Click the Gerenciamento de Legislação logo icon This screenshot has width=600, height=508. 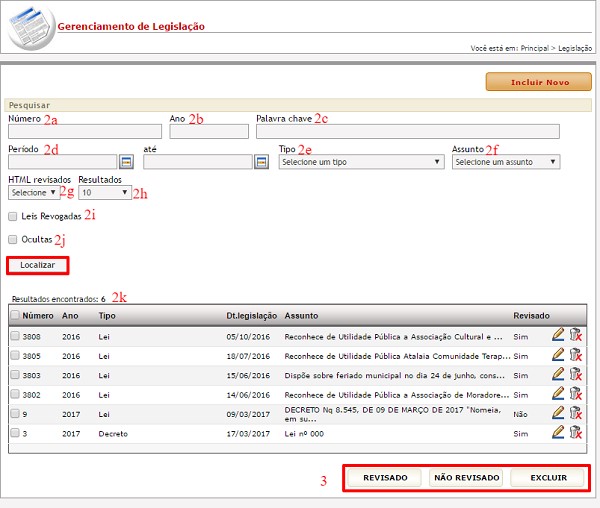pos(32,28)
